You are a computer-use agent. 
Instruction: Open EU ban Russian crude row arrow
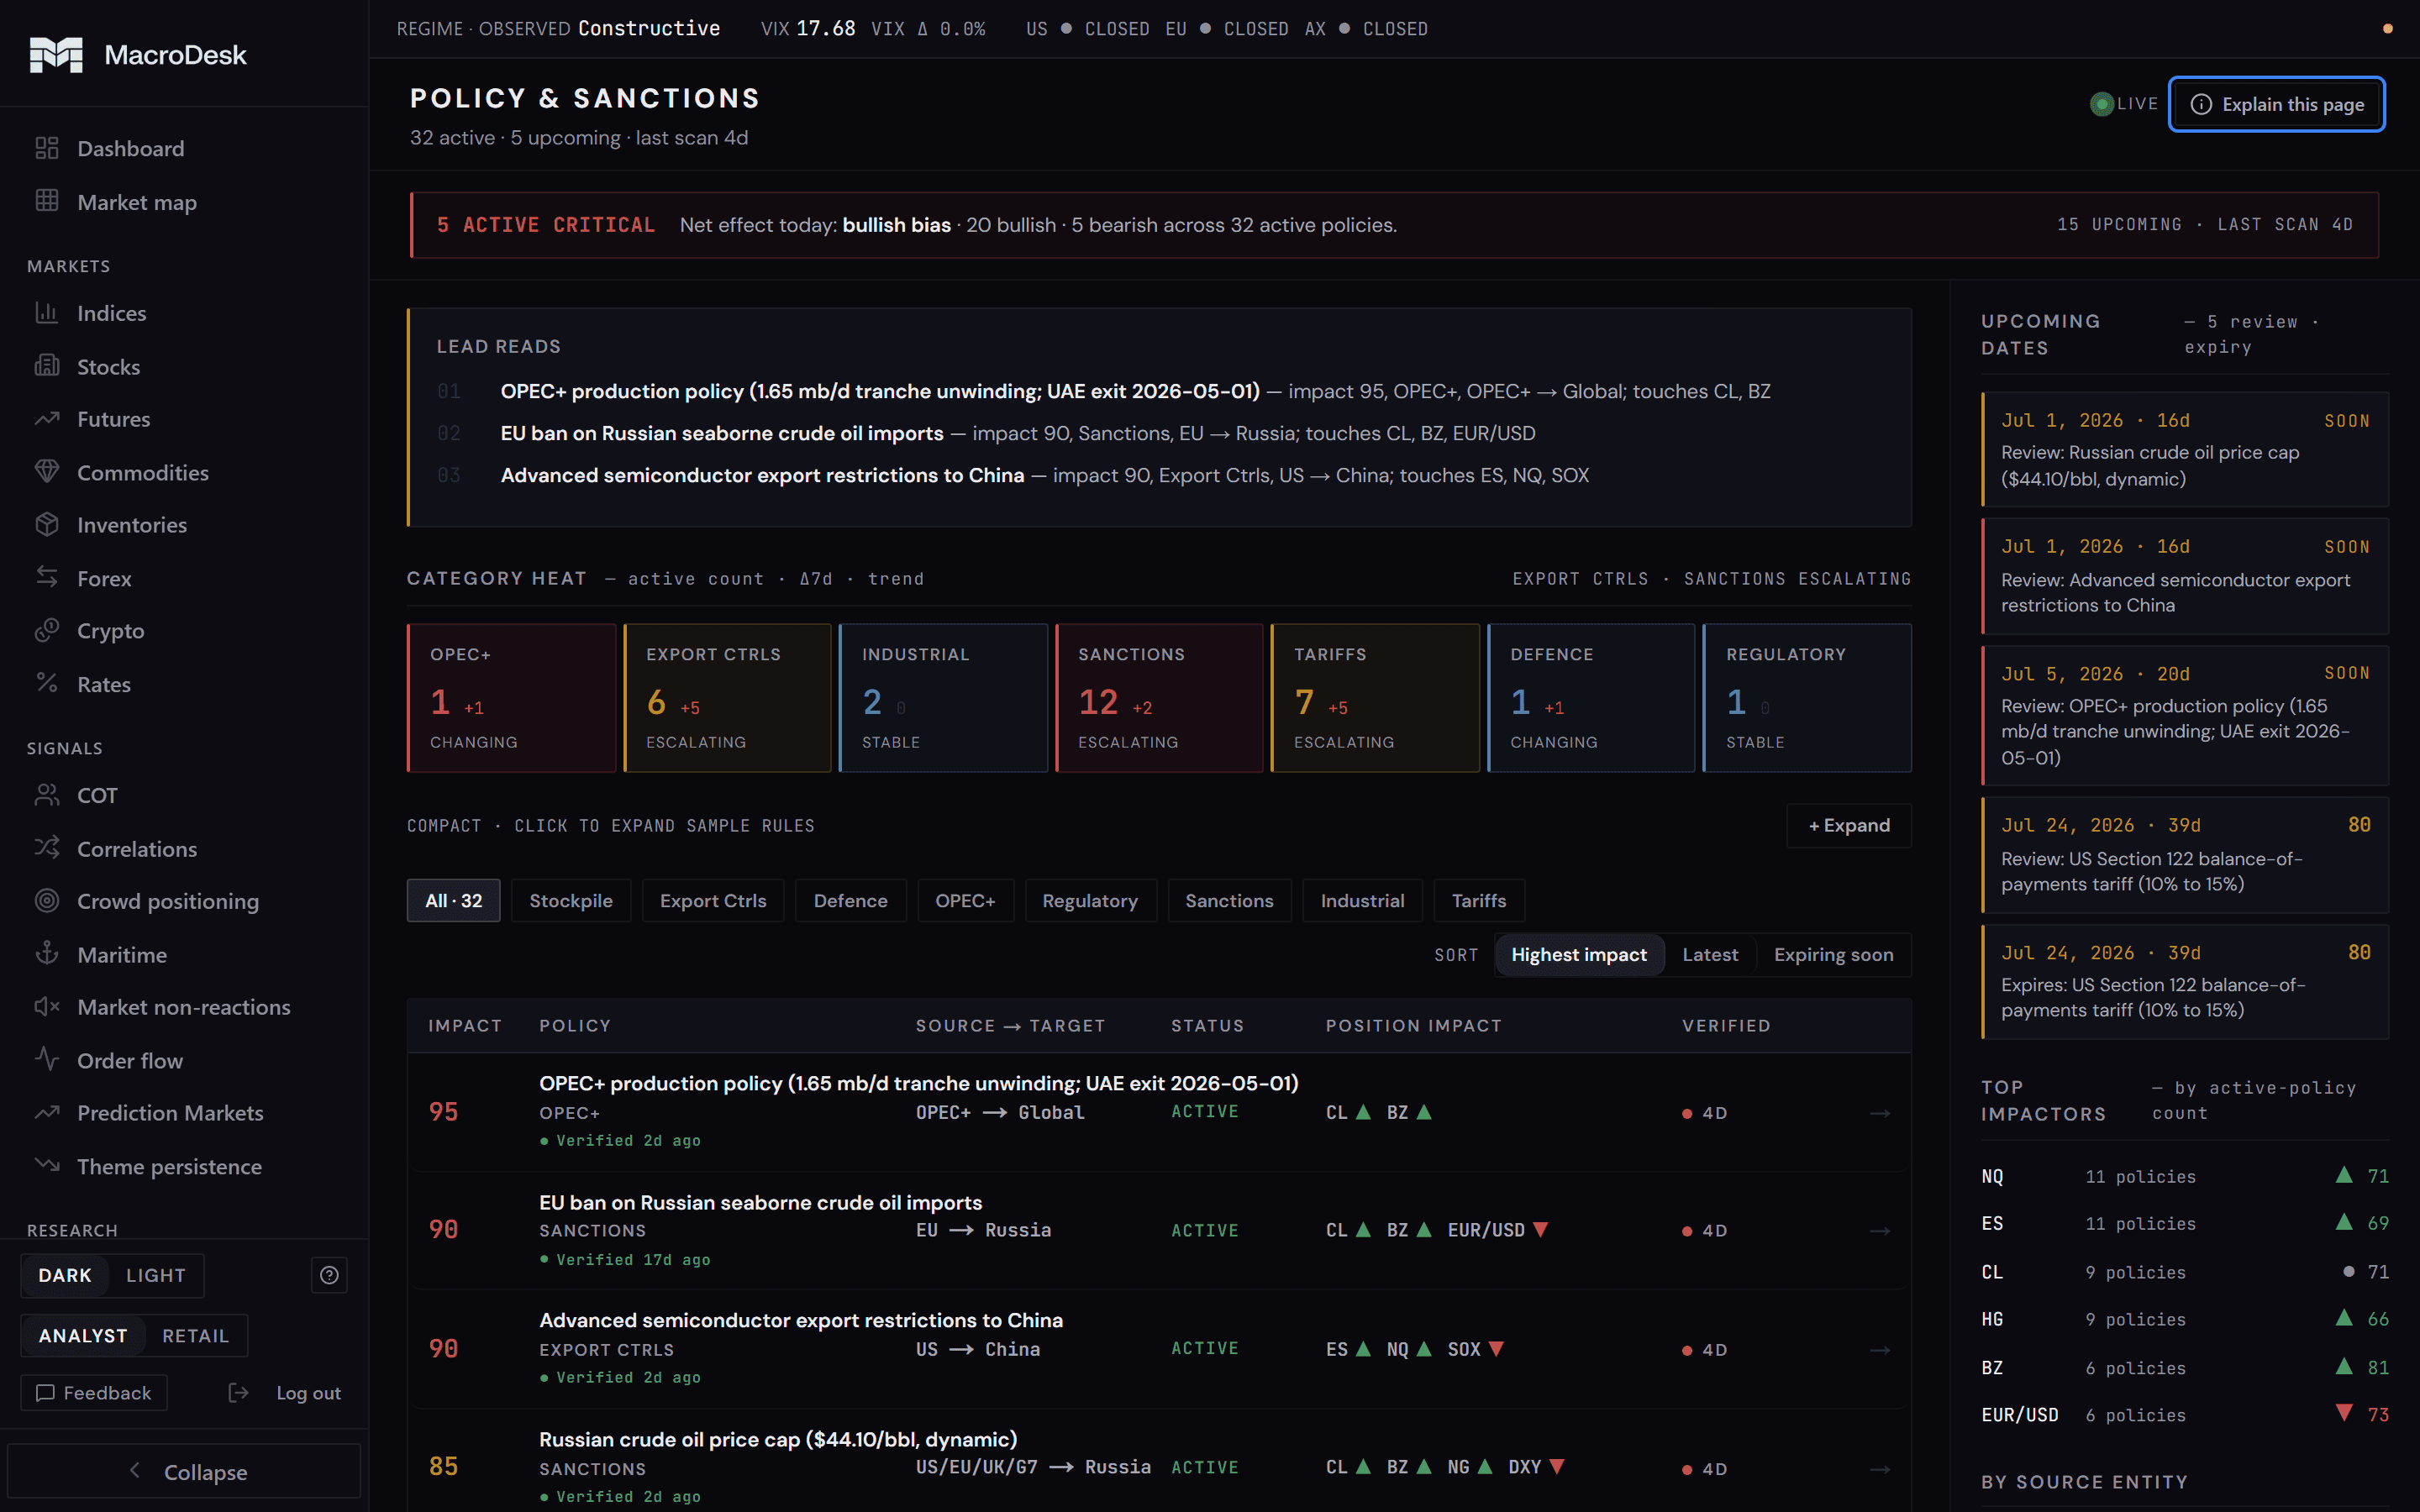1879,1231
